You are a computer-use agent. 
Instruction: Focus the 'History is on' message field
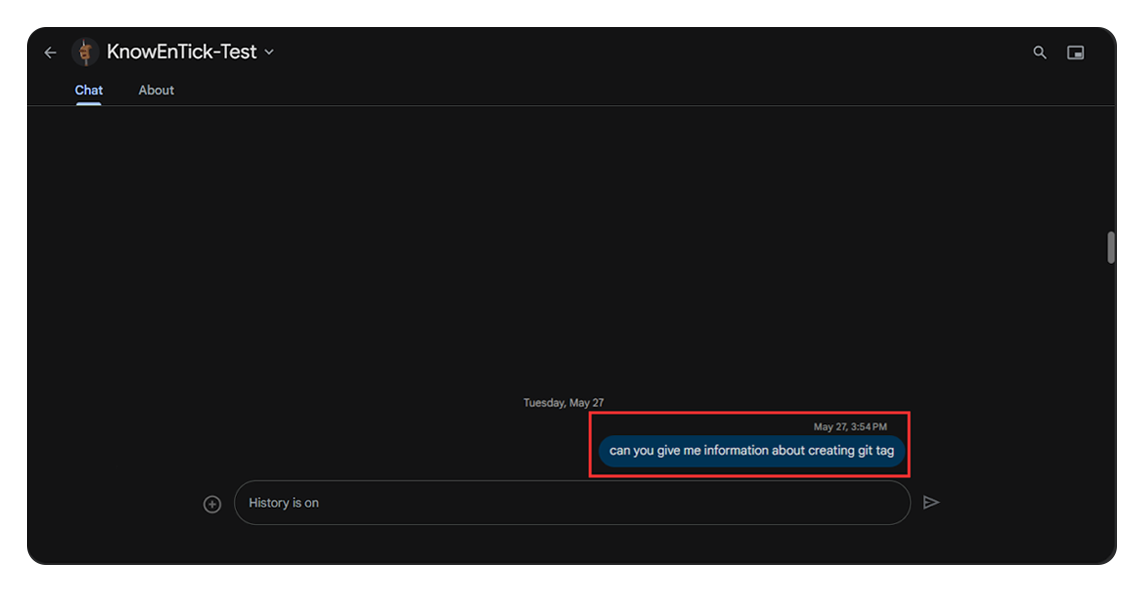(570, 503)
